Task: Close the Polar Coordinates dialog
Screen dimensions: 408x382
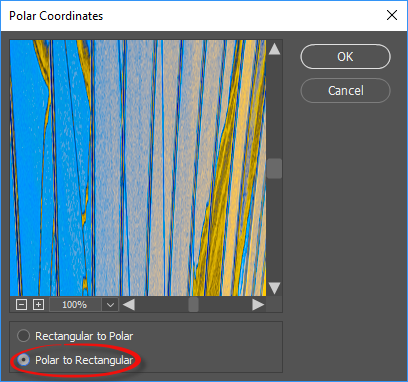Action: (392, 15)
